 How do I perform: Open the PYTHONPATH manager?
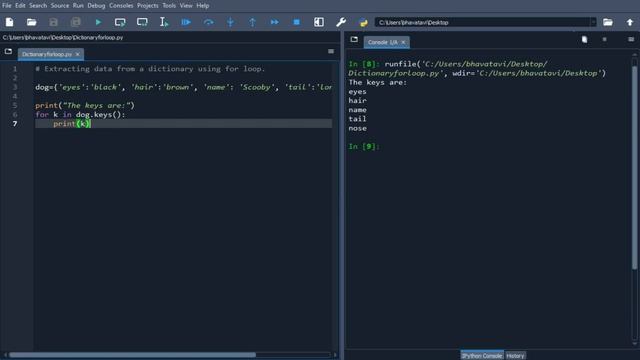click(x=363, y=22)
